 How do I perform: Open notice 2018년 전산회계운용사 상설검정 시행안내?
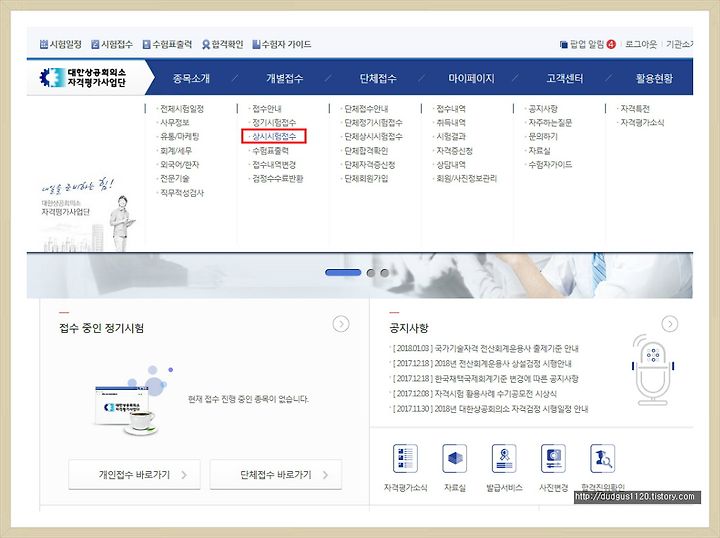481,364
